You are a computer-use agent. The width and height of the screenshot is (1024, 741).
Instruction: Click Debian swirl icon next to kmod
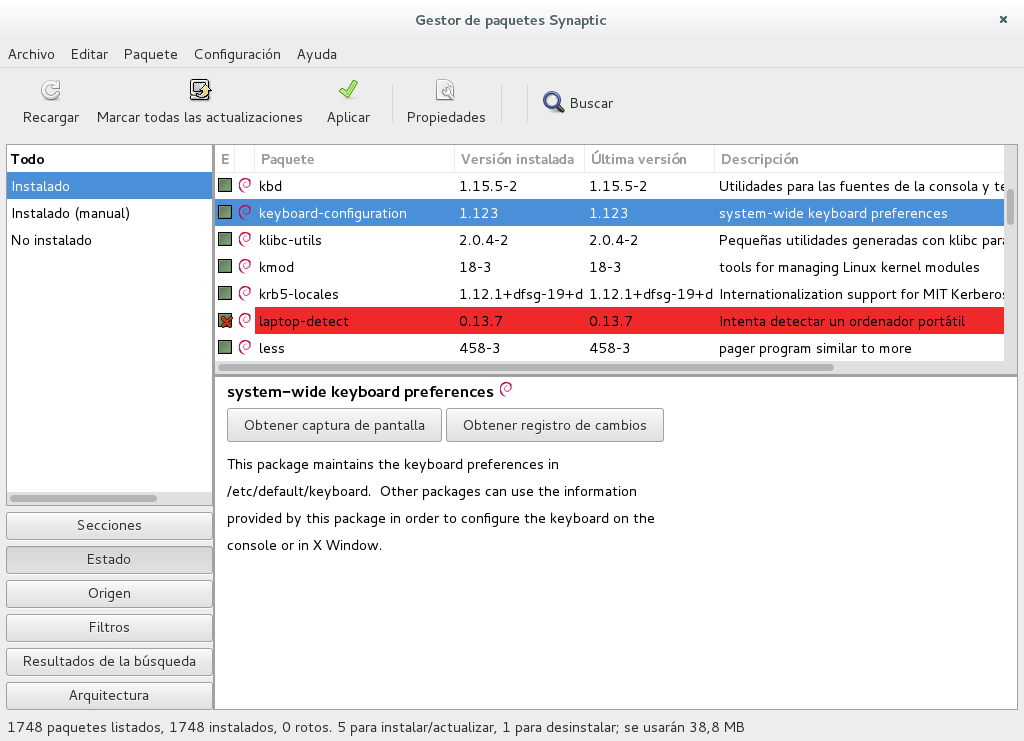245,266
